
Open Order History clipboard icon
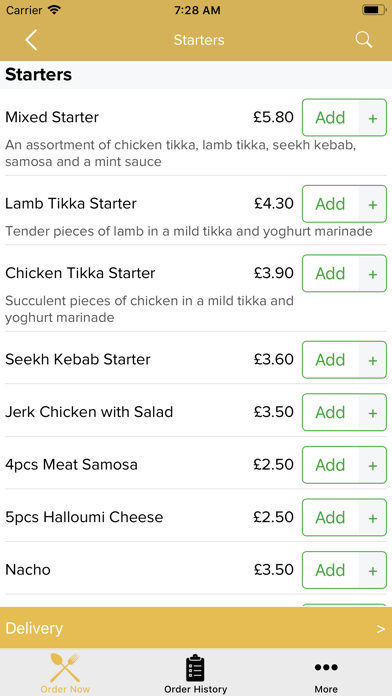tap(195, 668)
